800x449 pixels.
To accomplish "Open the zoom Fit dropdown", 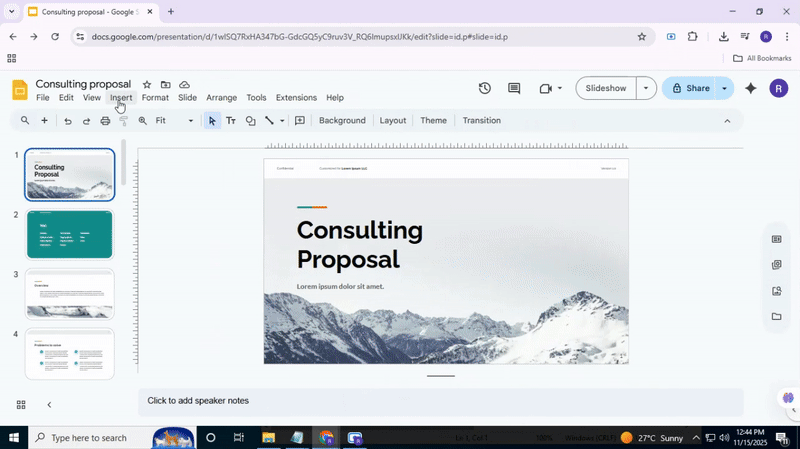I will (x=174, y=121).
